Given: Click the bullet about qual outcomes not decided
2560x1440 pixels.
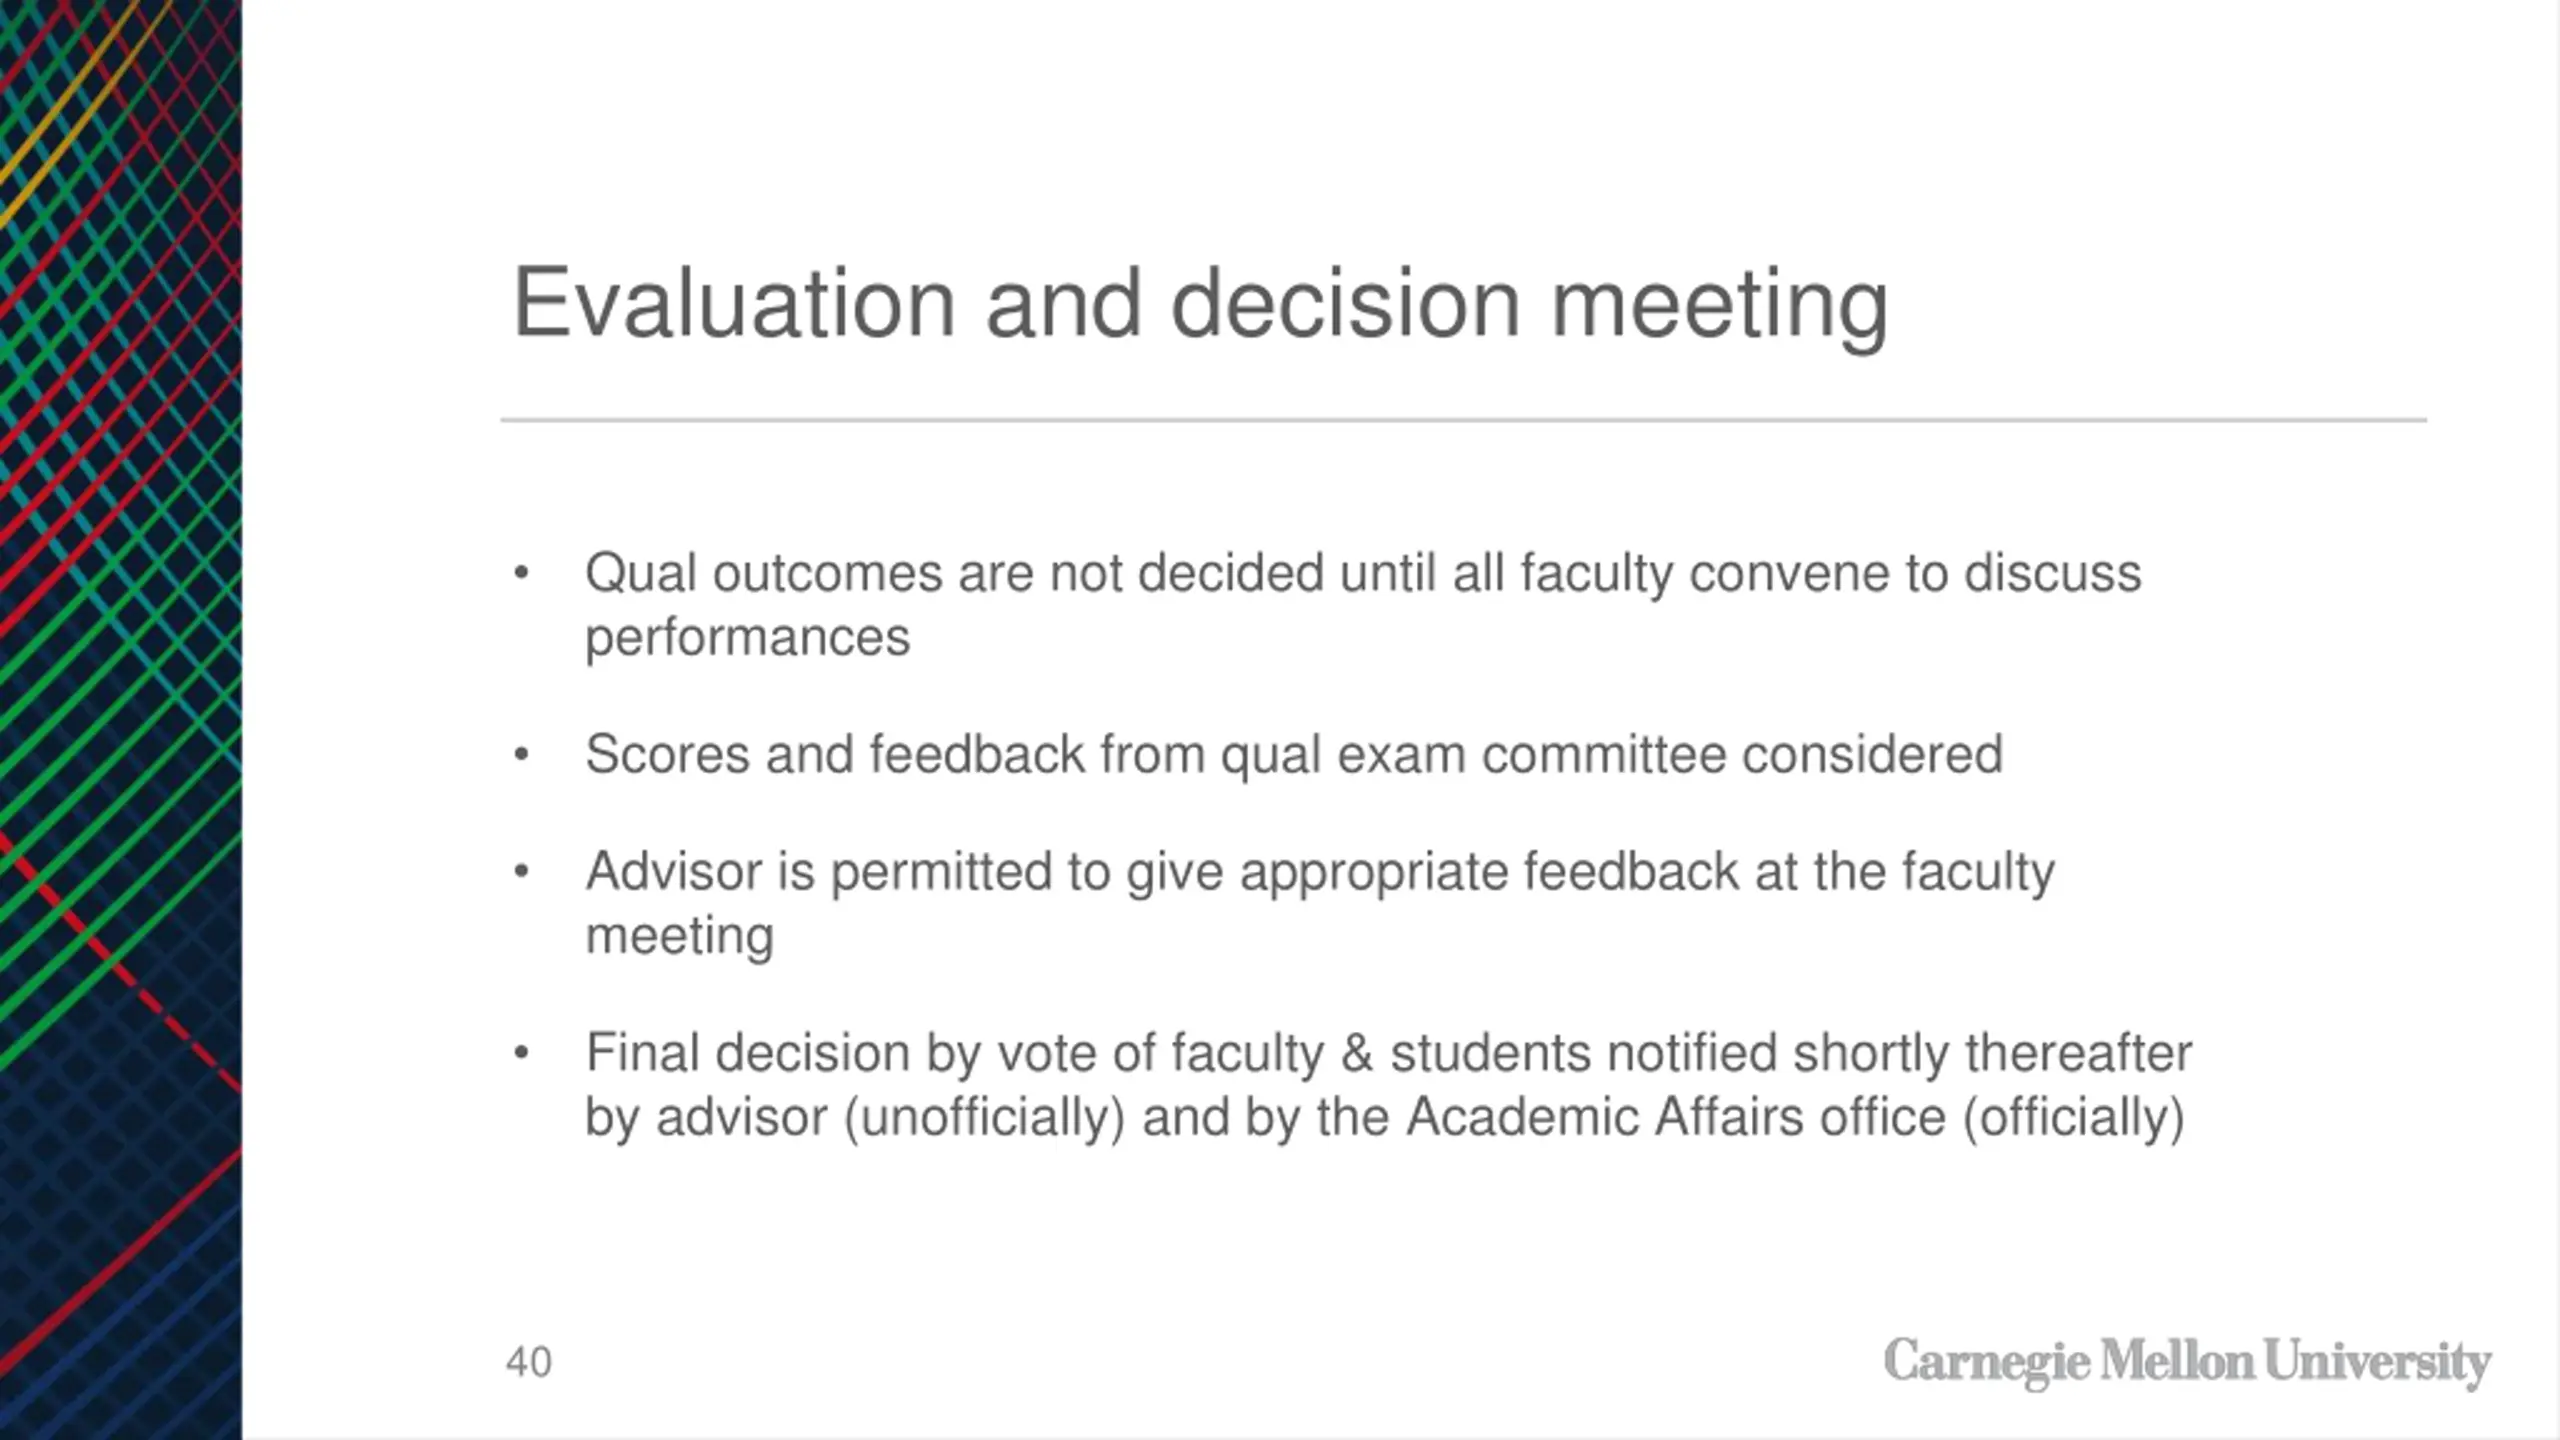Looking at the screenshot, I should pyautogui.click(x=1363, y=605).
